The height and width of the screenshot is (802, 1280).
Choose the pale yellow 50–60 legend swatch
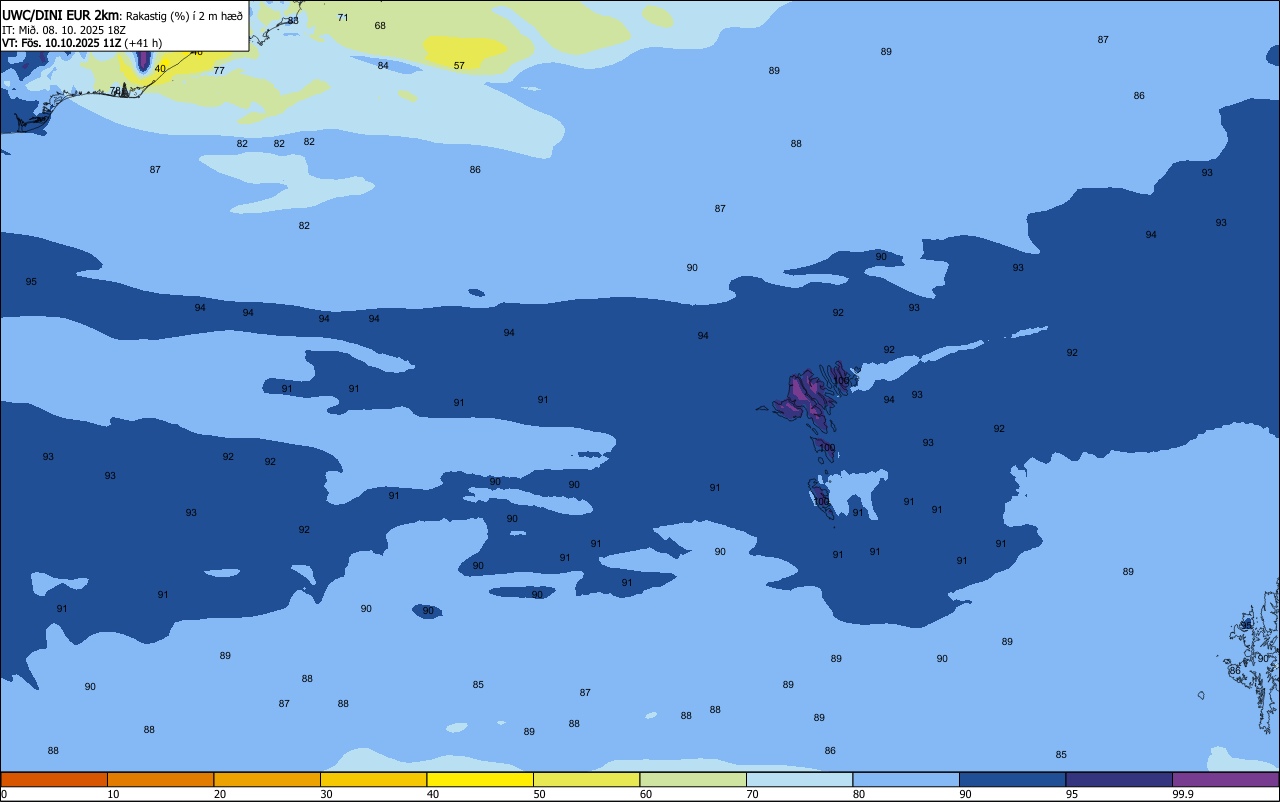tap(586, 779)
